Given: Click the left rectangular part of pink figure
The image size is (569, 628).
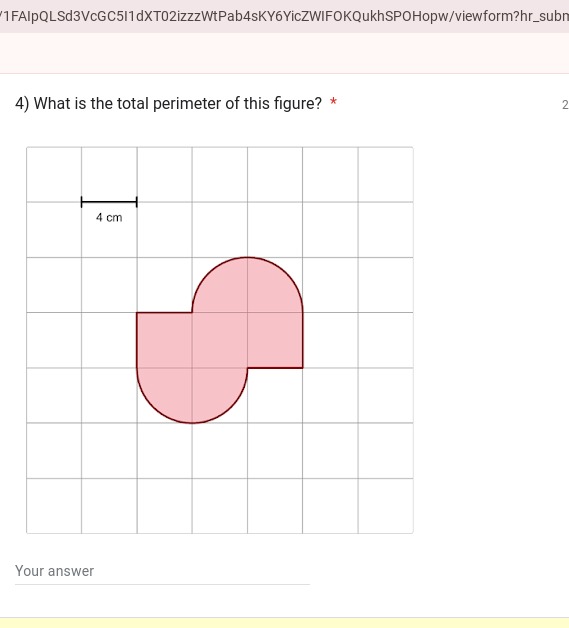Looking at the screenshot, I should 164,340.
